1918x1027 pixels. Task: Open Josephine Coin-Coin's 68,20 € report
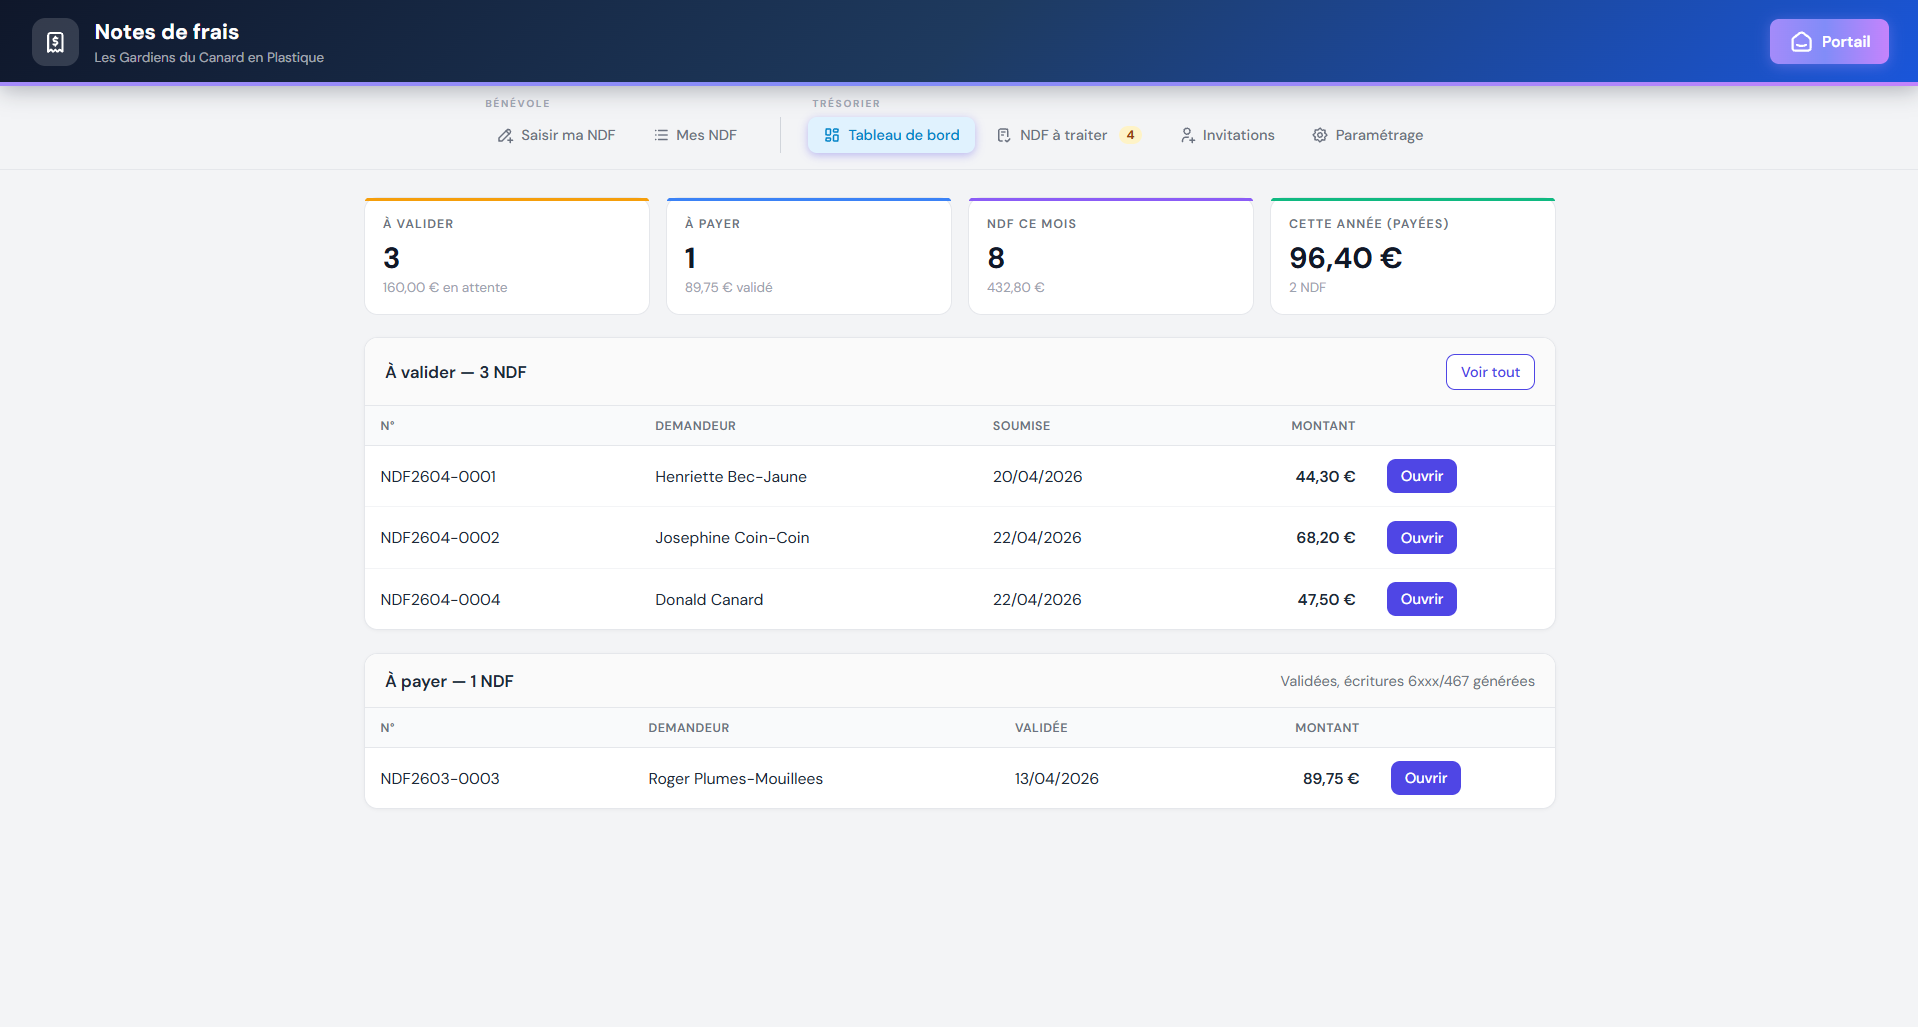[x=1421, y=538]
